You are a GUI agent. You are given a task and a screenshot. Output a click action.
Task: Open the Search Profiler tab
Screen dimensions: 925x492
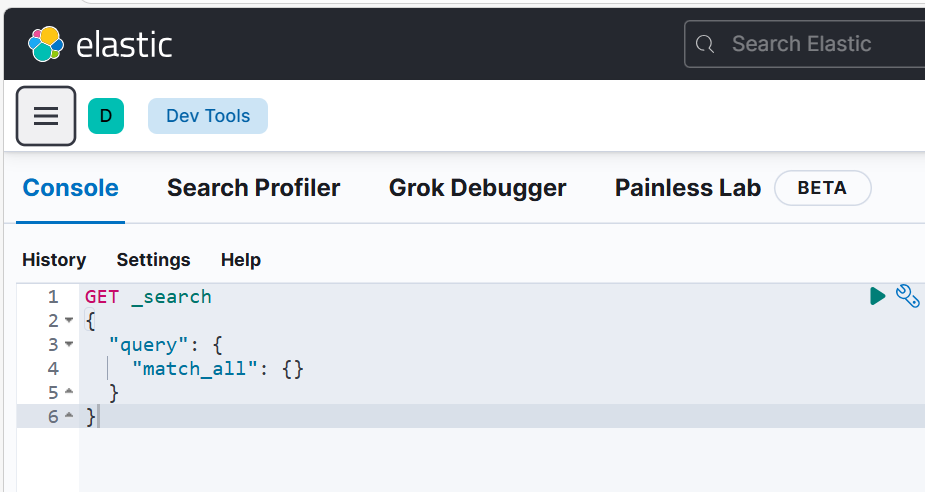(x=253, y=188)
